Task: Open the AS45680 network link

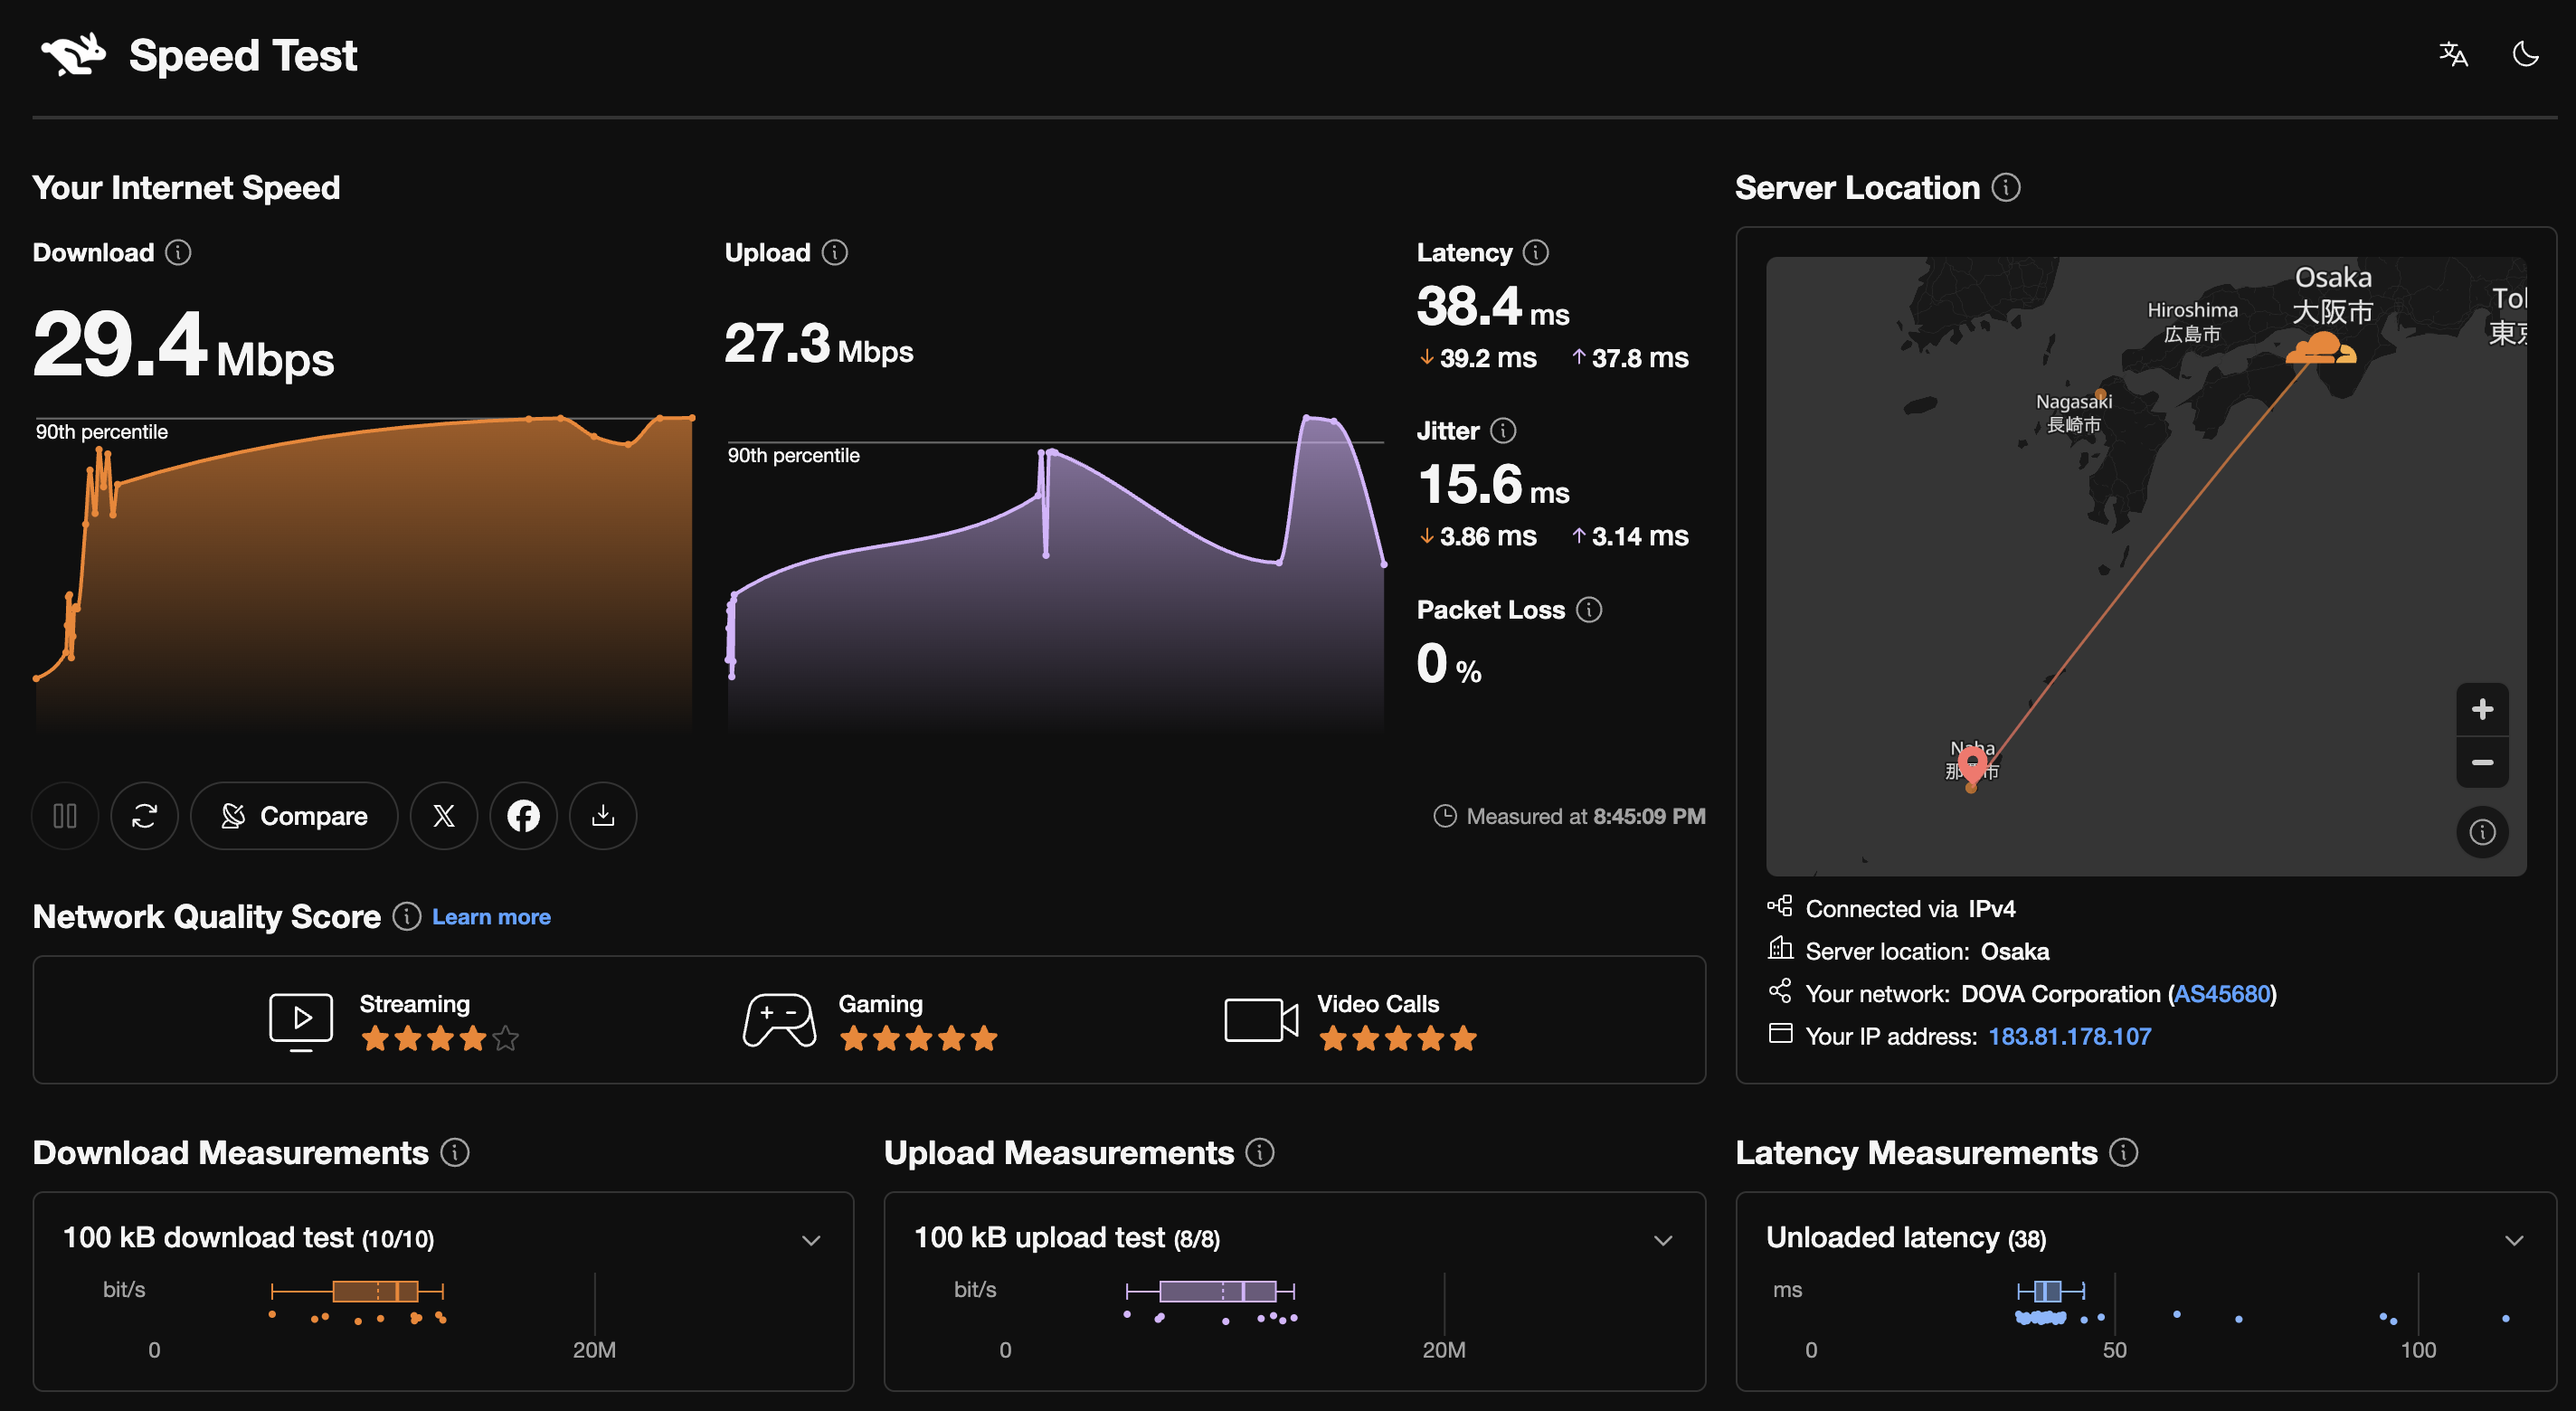Action: coord(2222,994)
